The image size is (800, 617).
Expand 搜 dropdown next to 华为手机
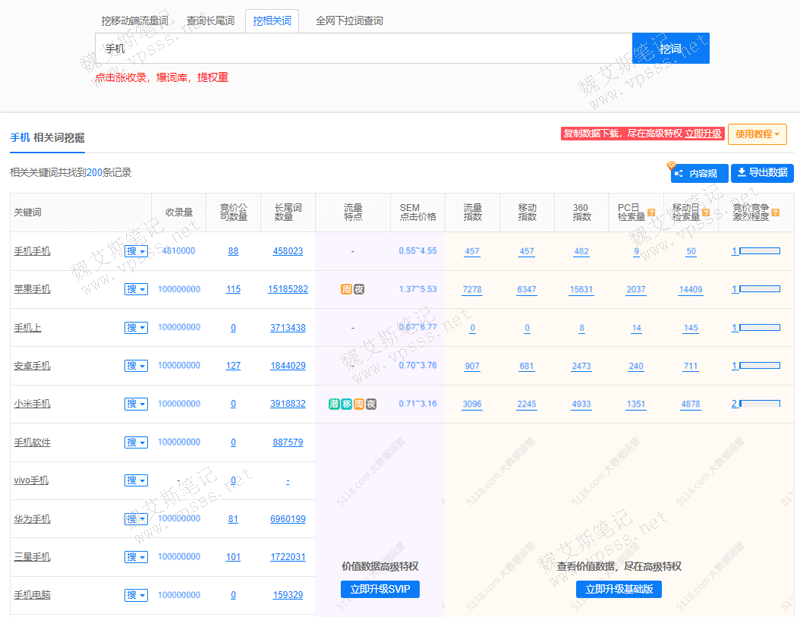[136, 519]
